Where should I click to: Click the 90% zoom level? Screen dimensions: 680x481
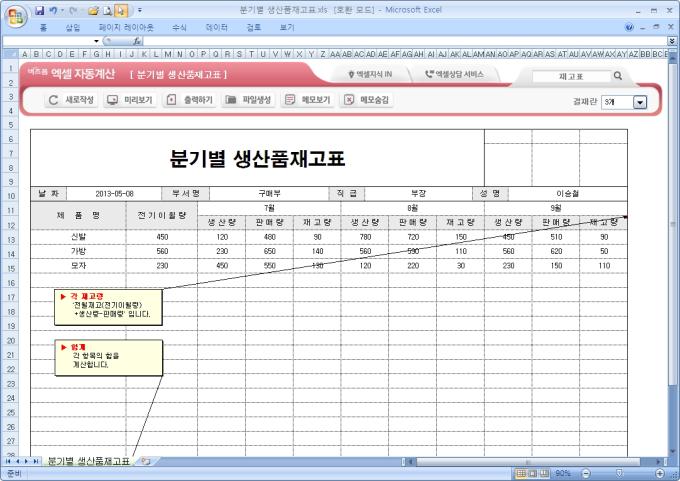click(563, 473)
